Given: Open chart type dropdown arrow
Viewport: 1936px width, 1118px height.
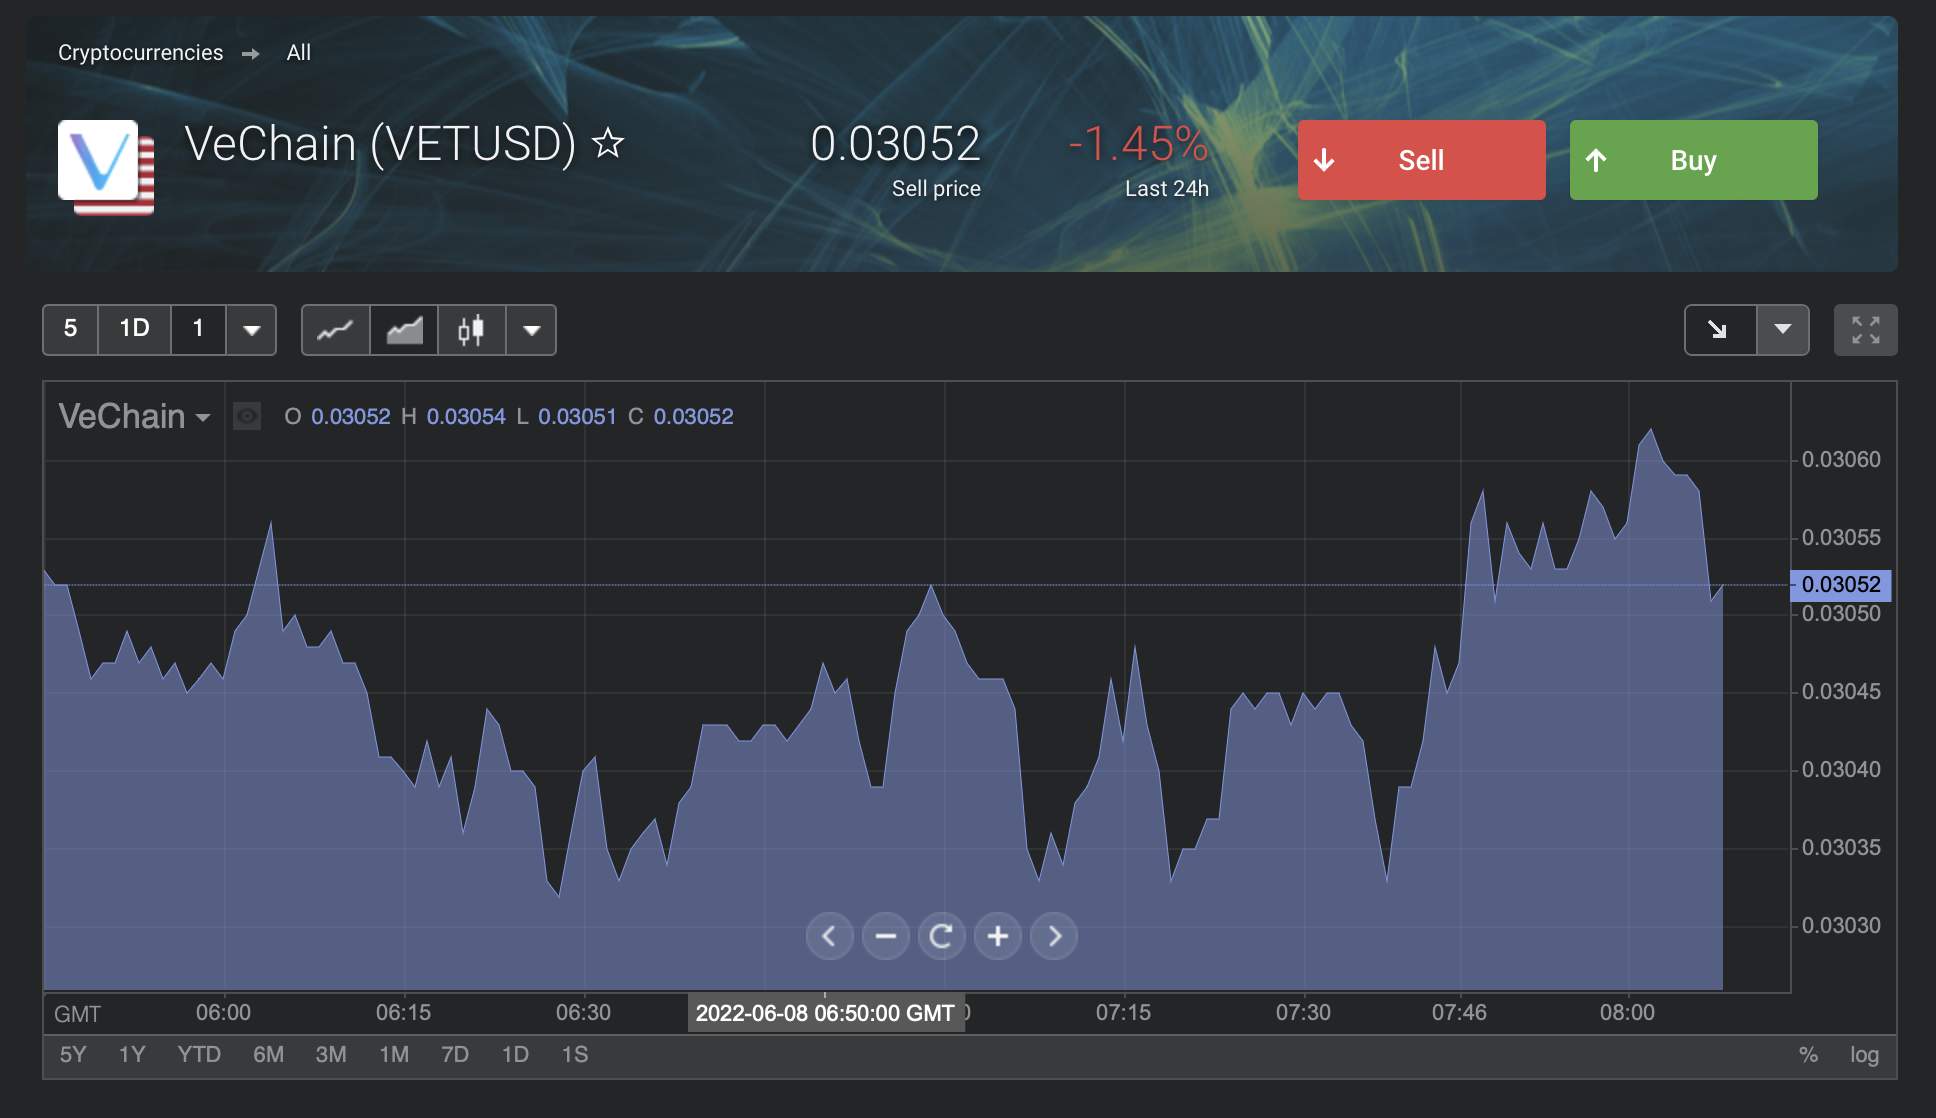Looking at the screenshot, I should tap(532, 329).
